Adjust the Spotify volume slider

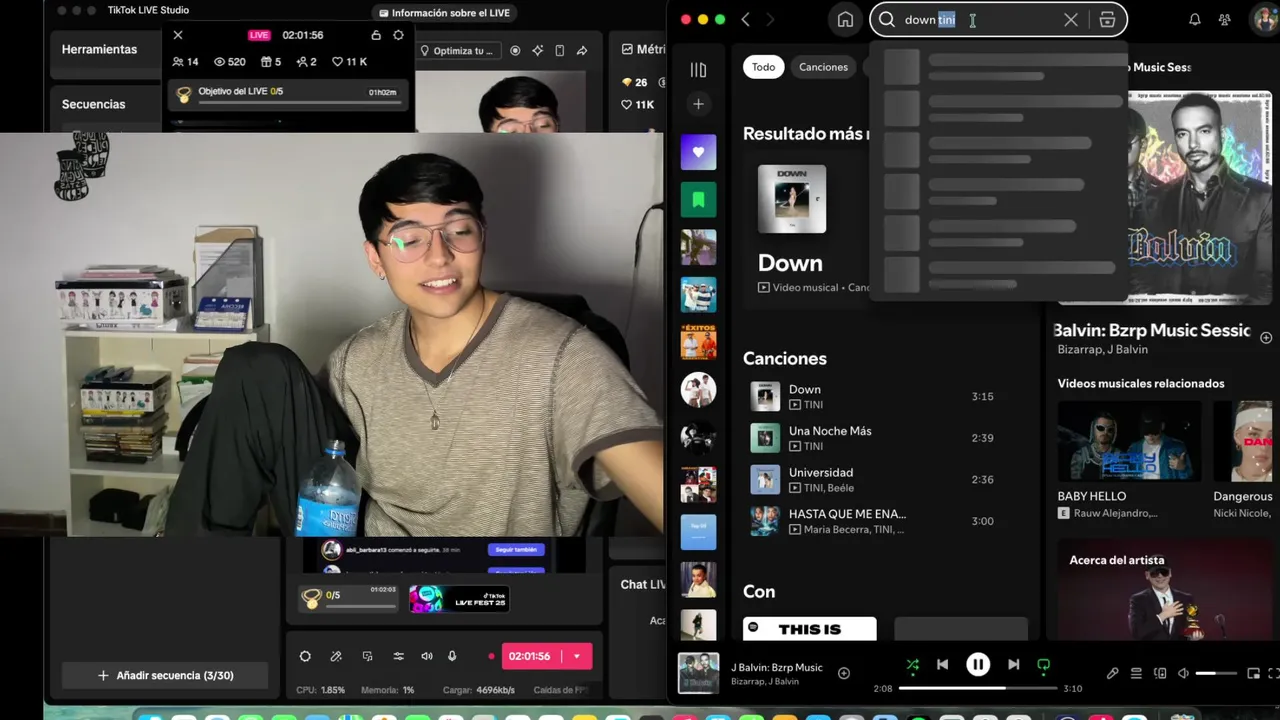pos(1216,673)
